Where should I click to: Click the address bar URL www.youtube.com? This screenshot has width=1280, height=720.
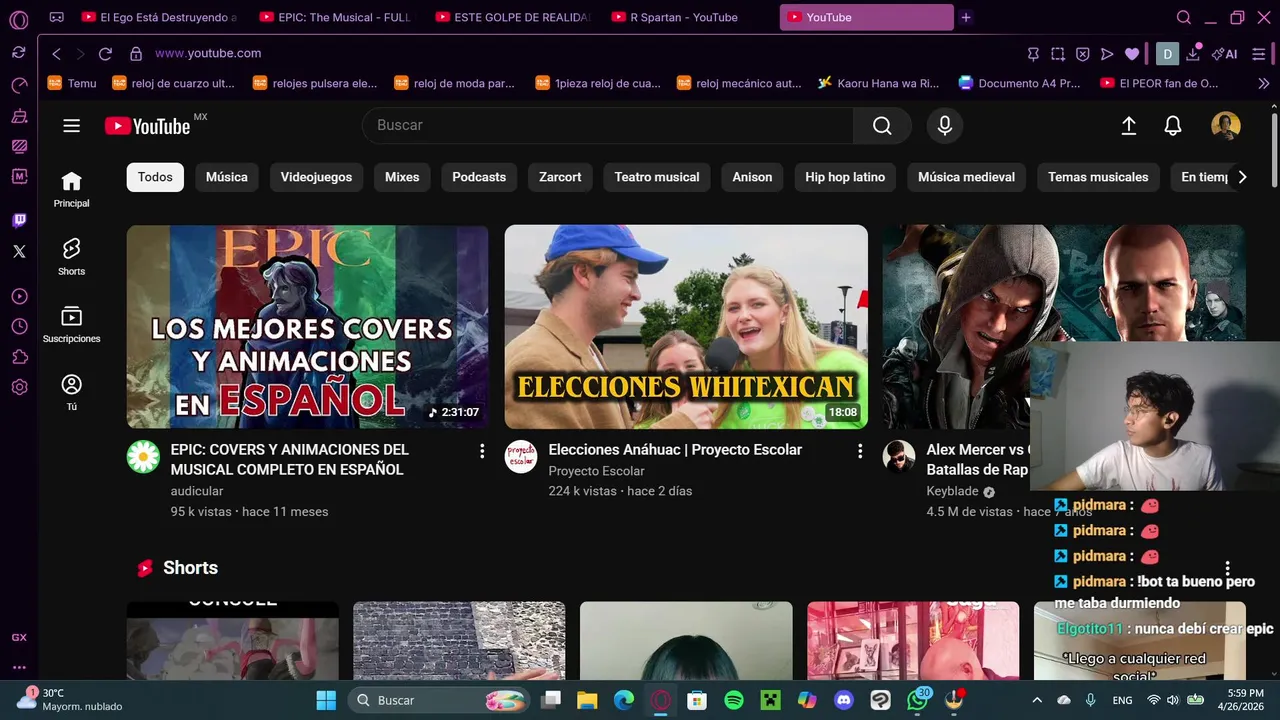coord(208,53)
